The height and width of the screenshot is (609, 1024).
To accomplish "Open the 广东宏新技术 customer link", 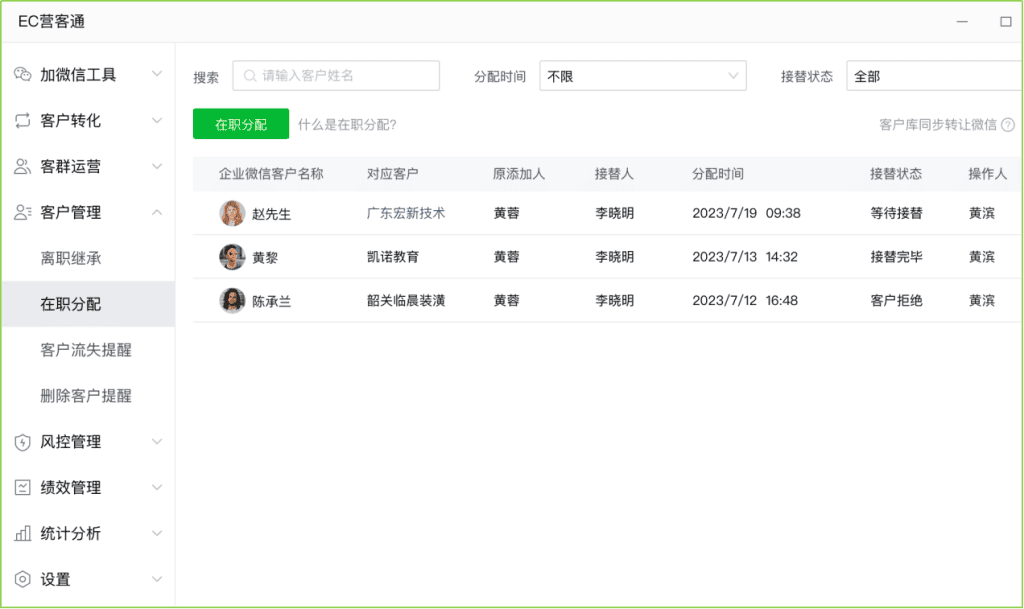I will [405, 214].
